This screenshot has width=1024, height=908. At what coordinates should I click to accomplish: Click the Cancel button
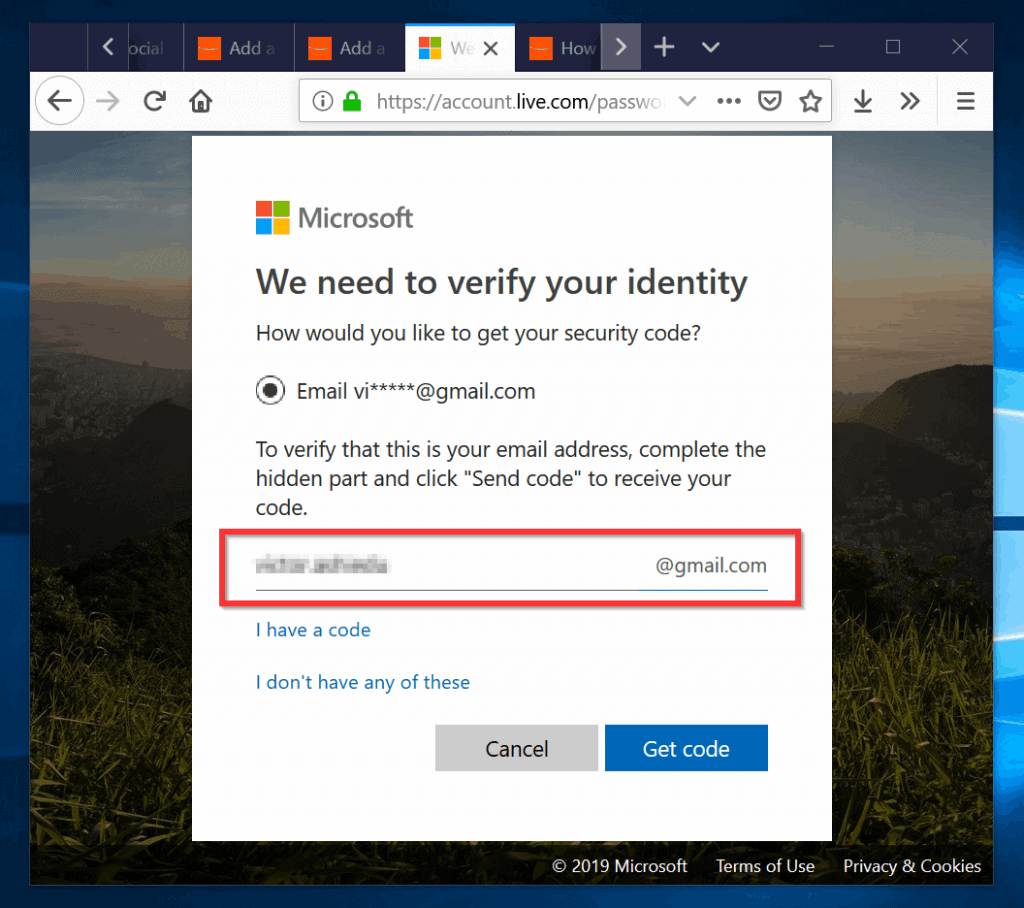(517, 748)
